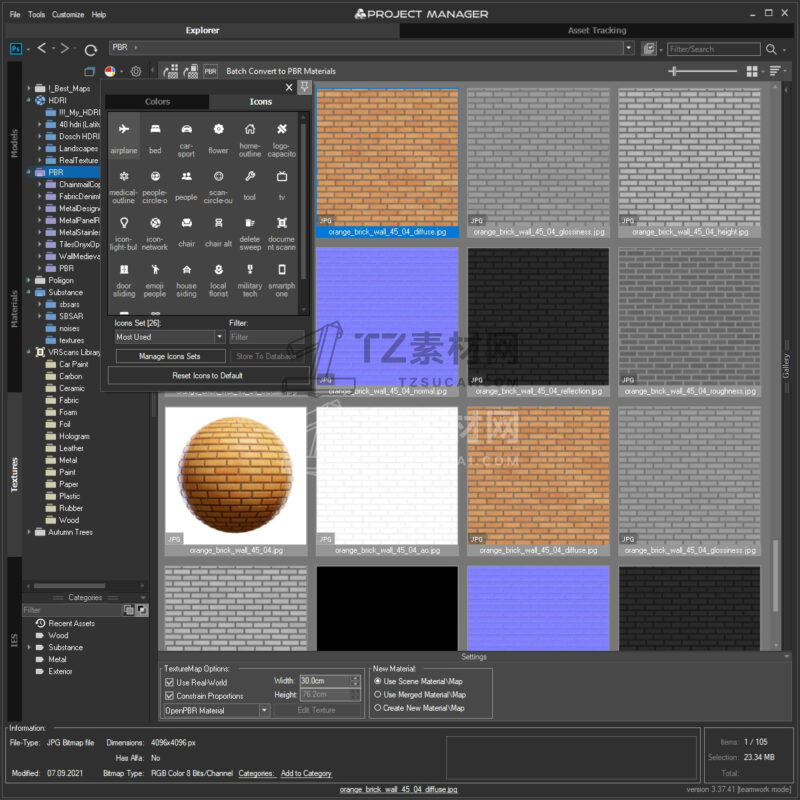Switch to the Colors tab
Screen dimensions: 800x800
[x=157, y=102]
